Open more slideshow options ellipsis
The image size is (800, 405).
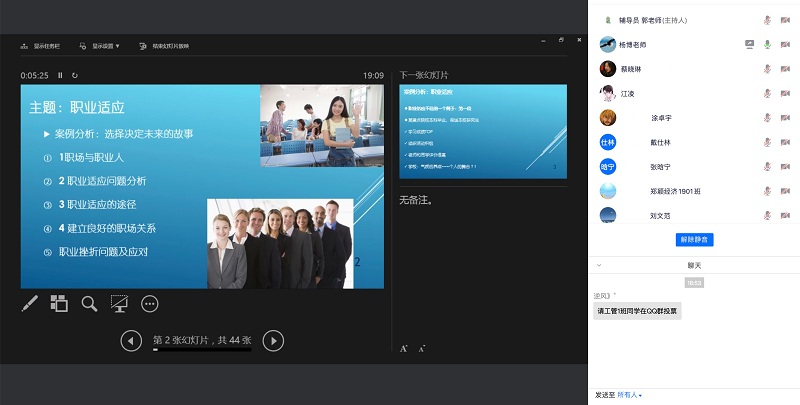[x=150, y=303]
